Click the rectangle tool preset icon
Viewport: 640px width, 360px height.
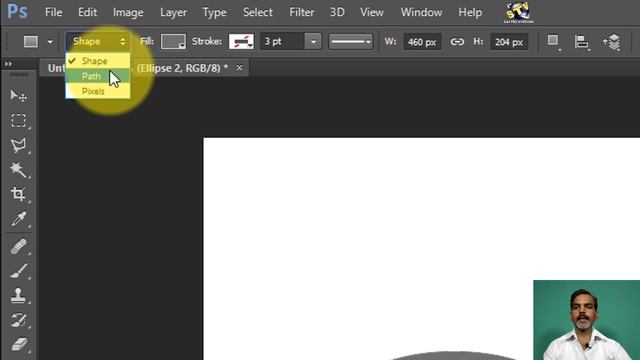31,41
